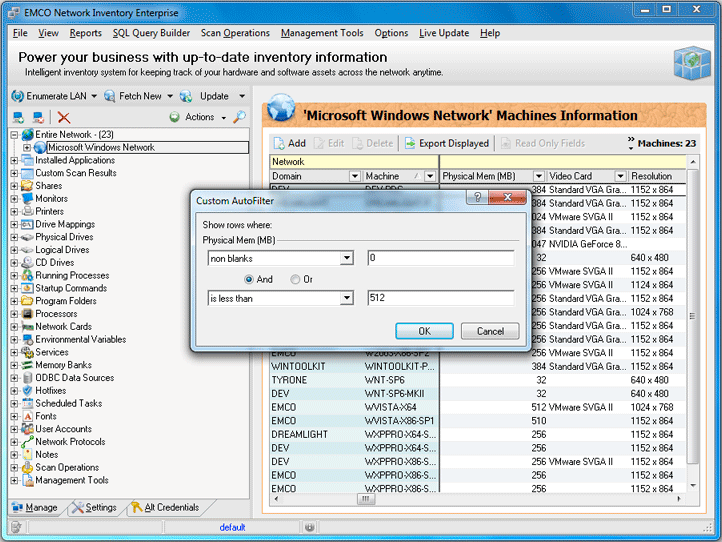Click the red X delete icon
This screenshot has width=722, height=542.
click(64, 117)
